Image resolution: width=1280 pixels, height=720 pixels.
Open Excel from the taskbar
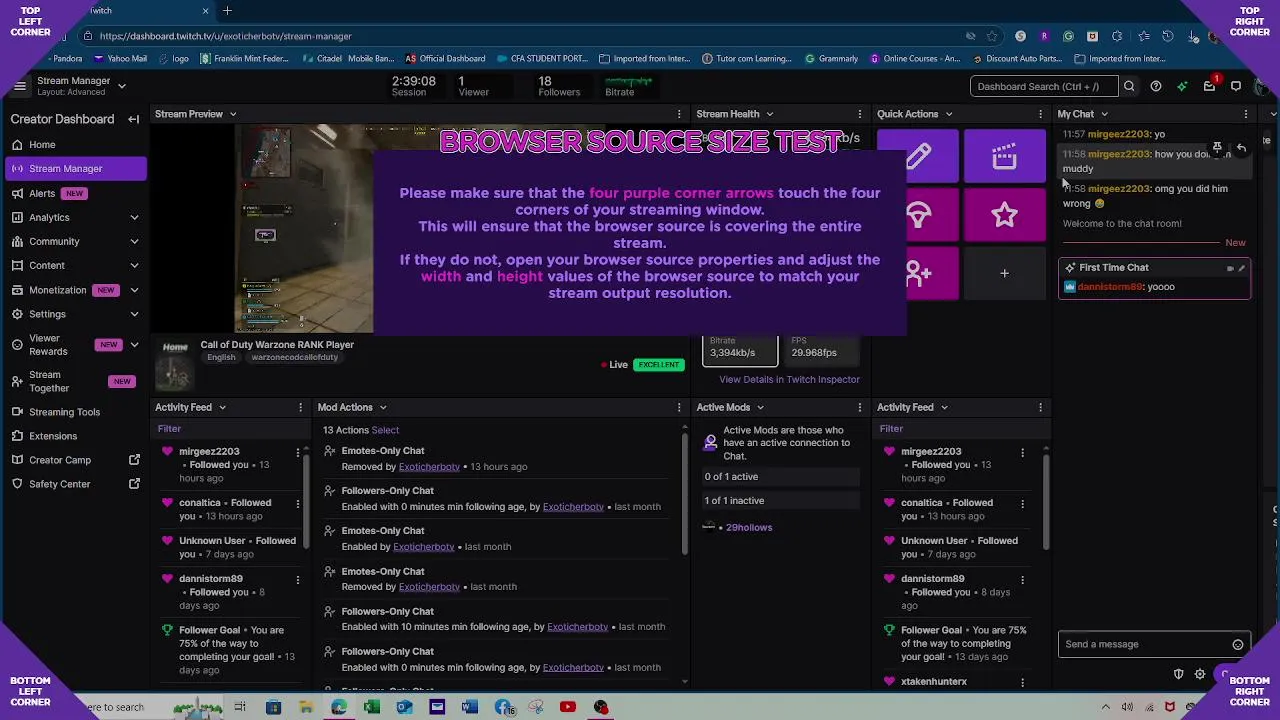coord(371,707)
